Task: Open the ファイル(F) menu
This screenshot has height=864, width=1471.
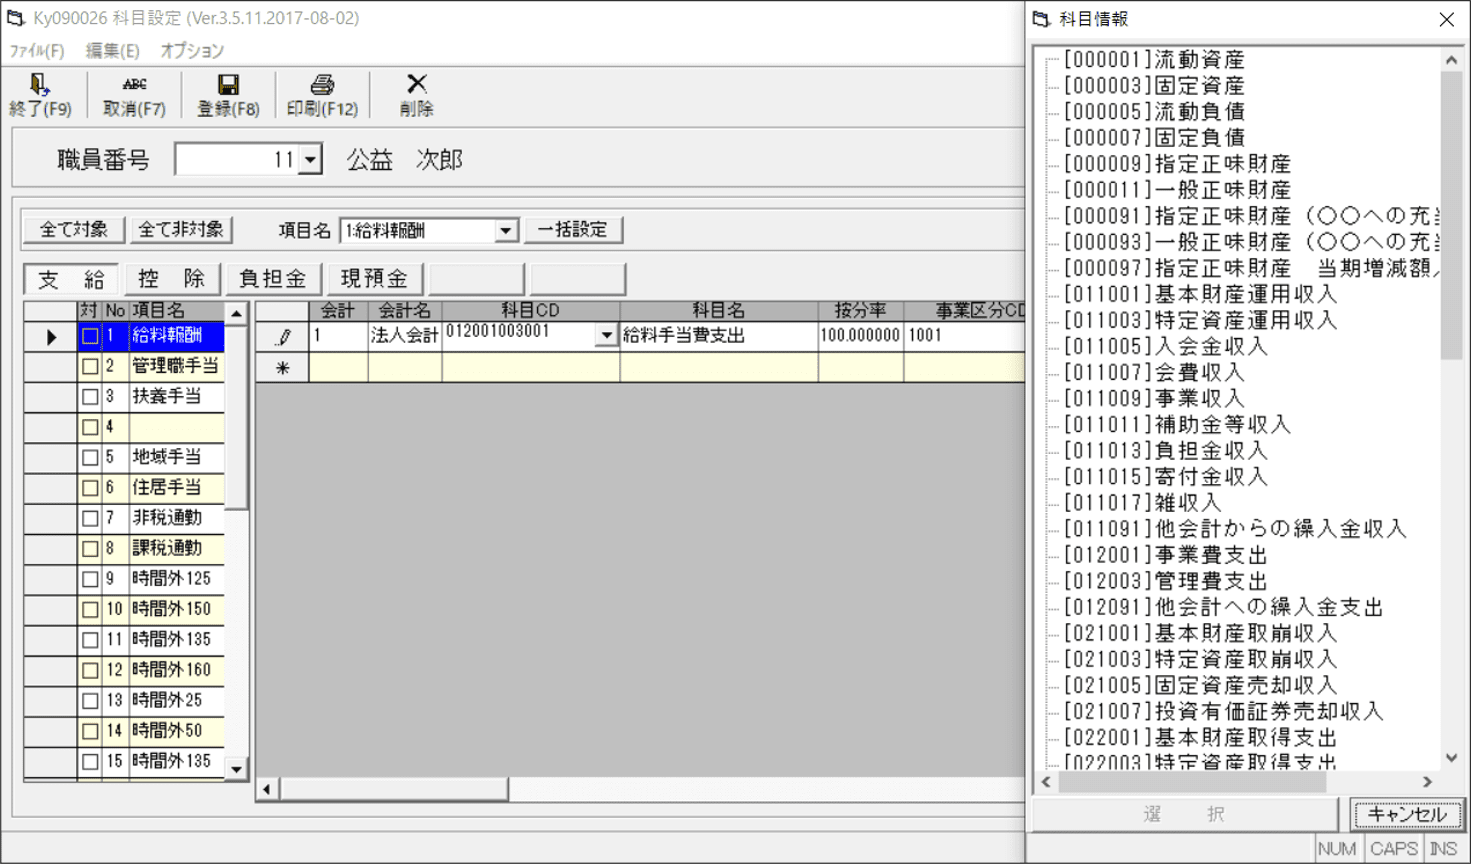Action: point(37,51)
